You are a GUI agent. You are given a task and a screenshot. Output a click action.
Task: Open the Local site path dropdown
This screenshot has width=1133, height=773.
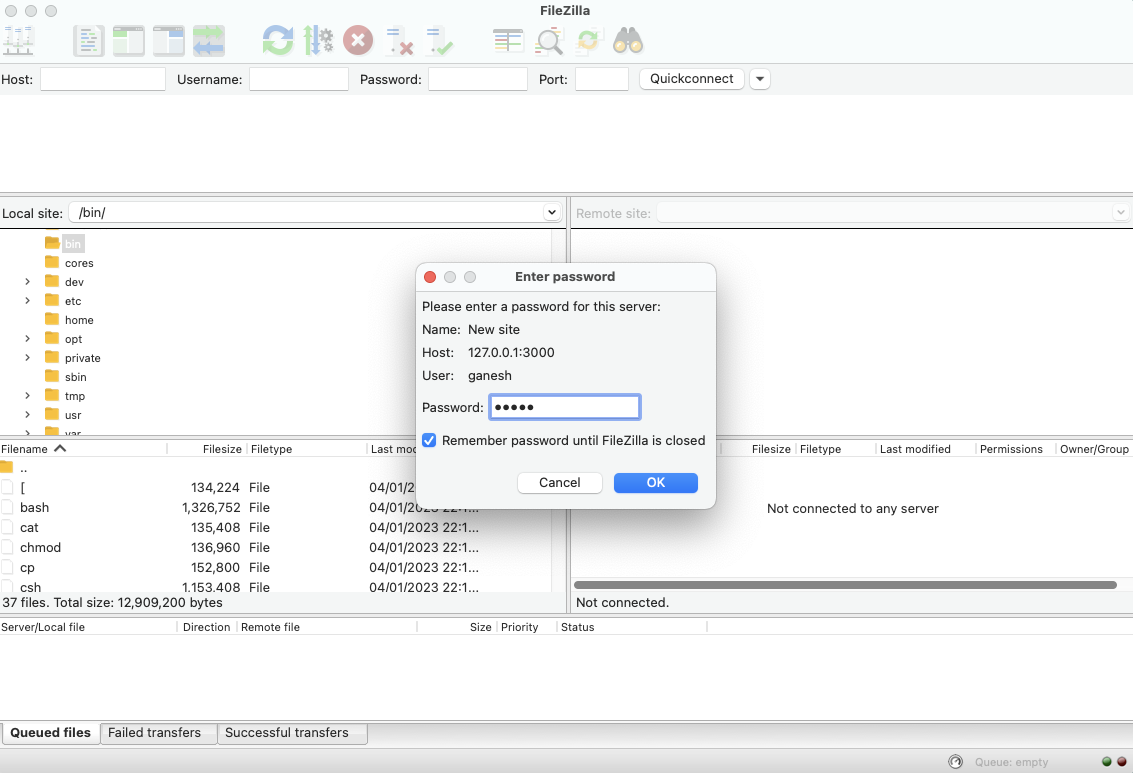pos(551,212)
